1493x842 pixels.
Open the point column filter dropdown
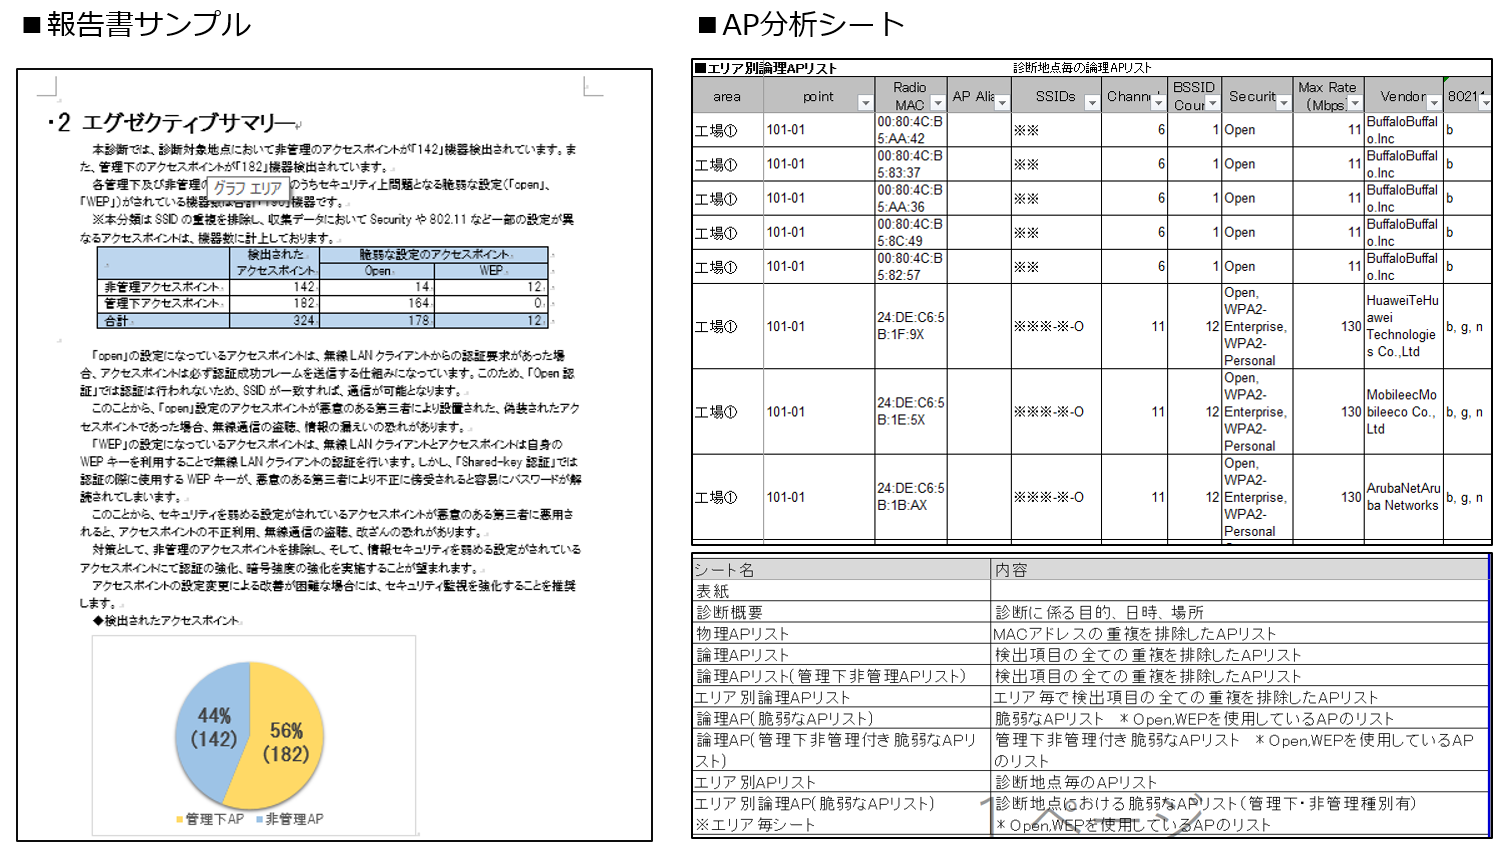coord(865,103)
